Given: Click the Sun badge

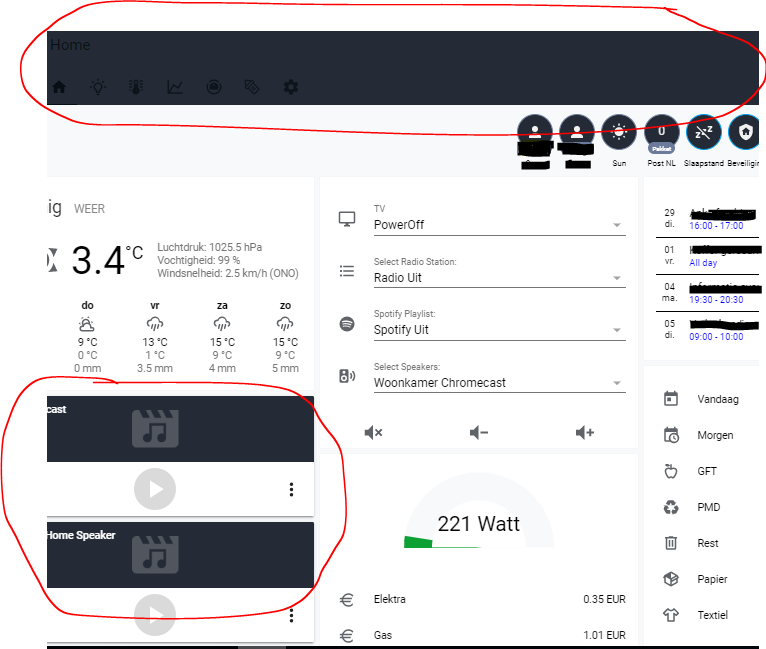Looking at the screenshot, I should [x=619, y=132].
